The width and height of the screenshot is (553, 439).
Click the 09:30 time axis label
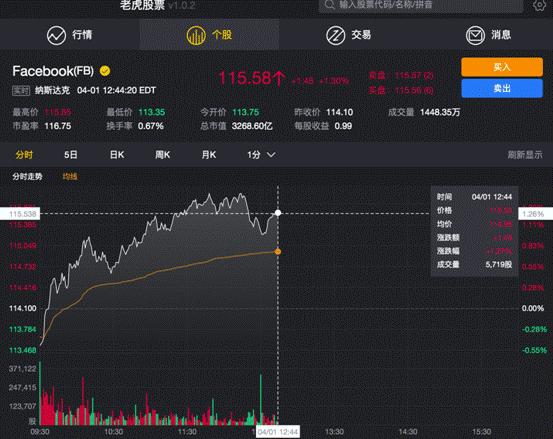pos(40,432)
